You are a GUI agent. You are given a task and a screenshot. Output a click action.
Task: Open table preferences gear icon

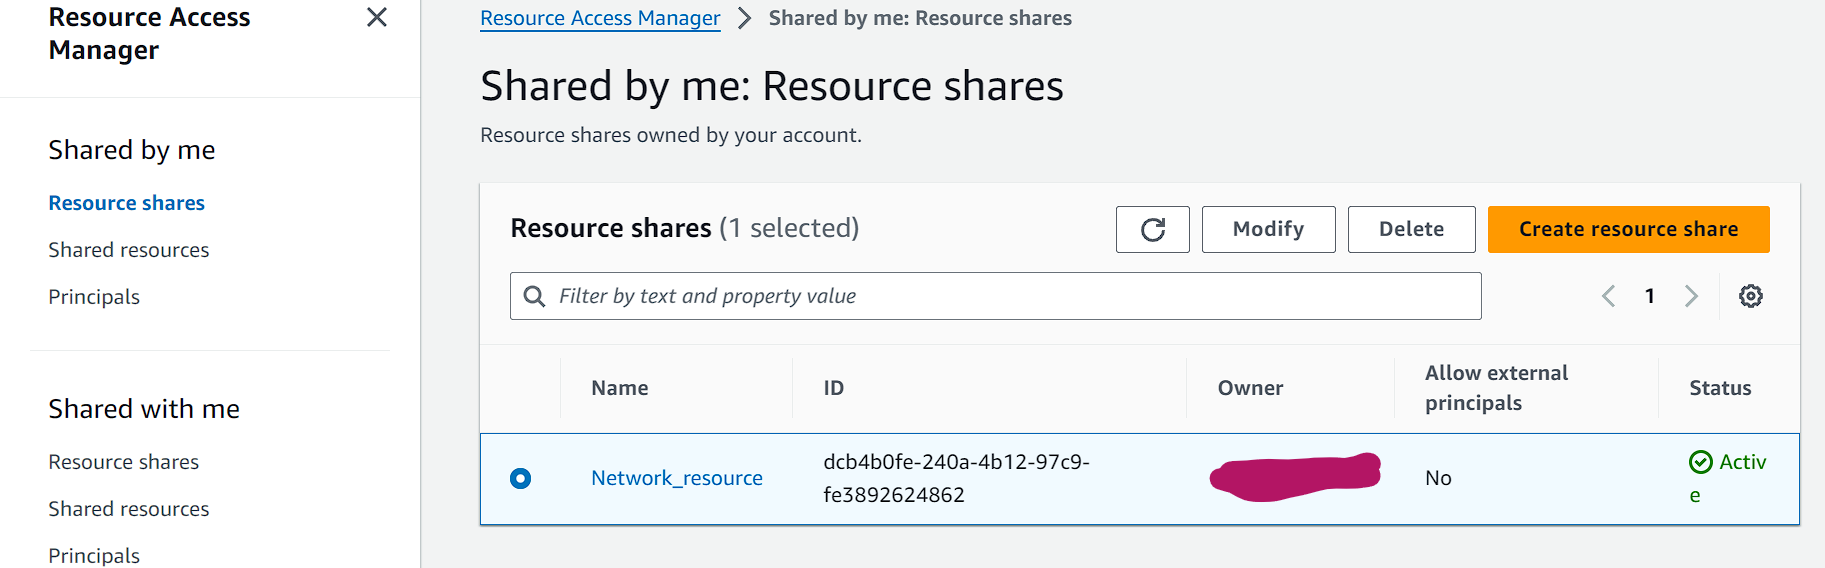click(x=1751, y=296)
